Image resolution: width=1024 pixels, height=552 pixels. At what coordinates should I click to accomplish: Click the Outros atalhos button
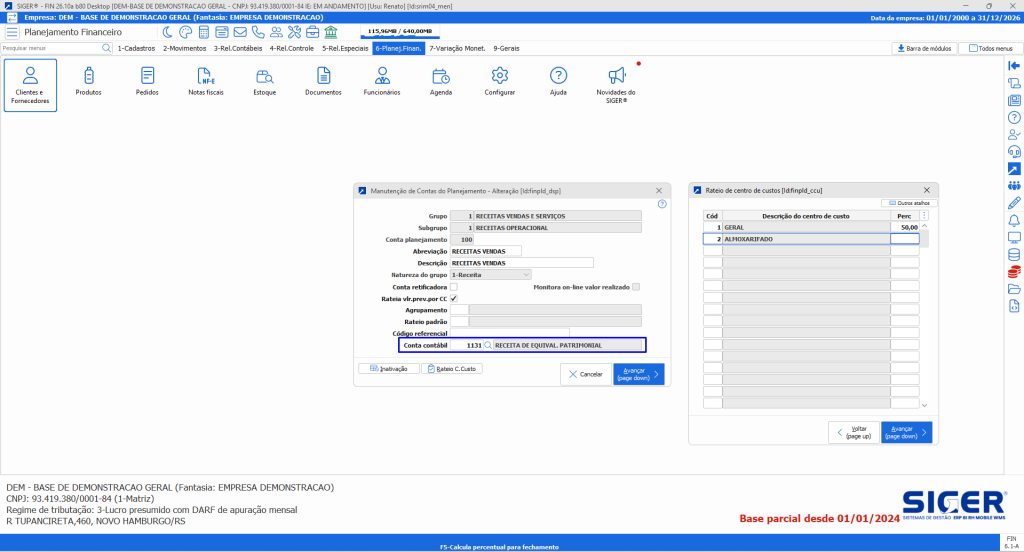click(x=909, y=203)
